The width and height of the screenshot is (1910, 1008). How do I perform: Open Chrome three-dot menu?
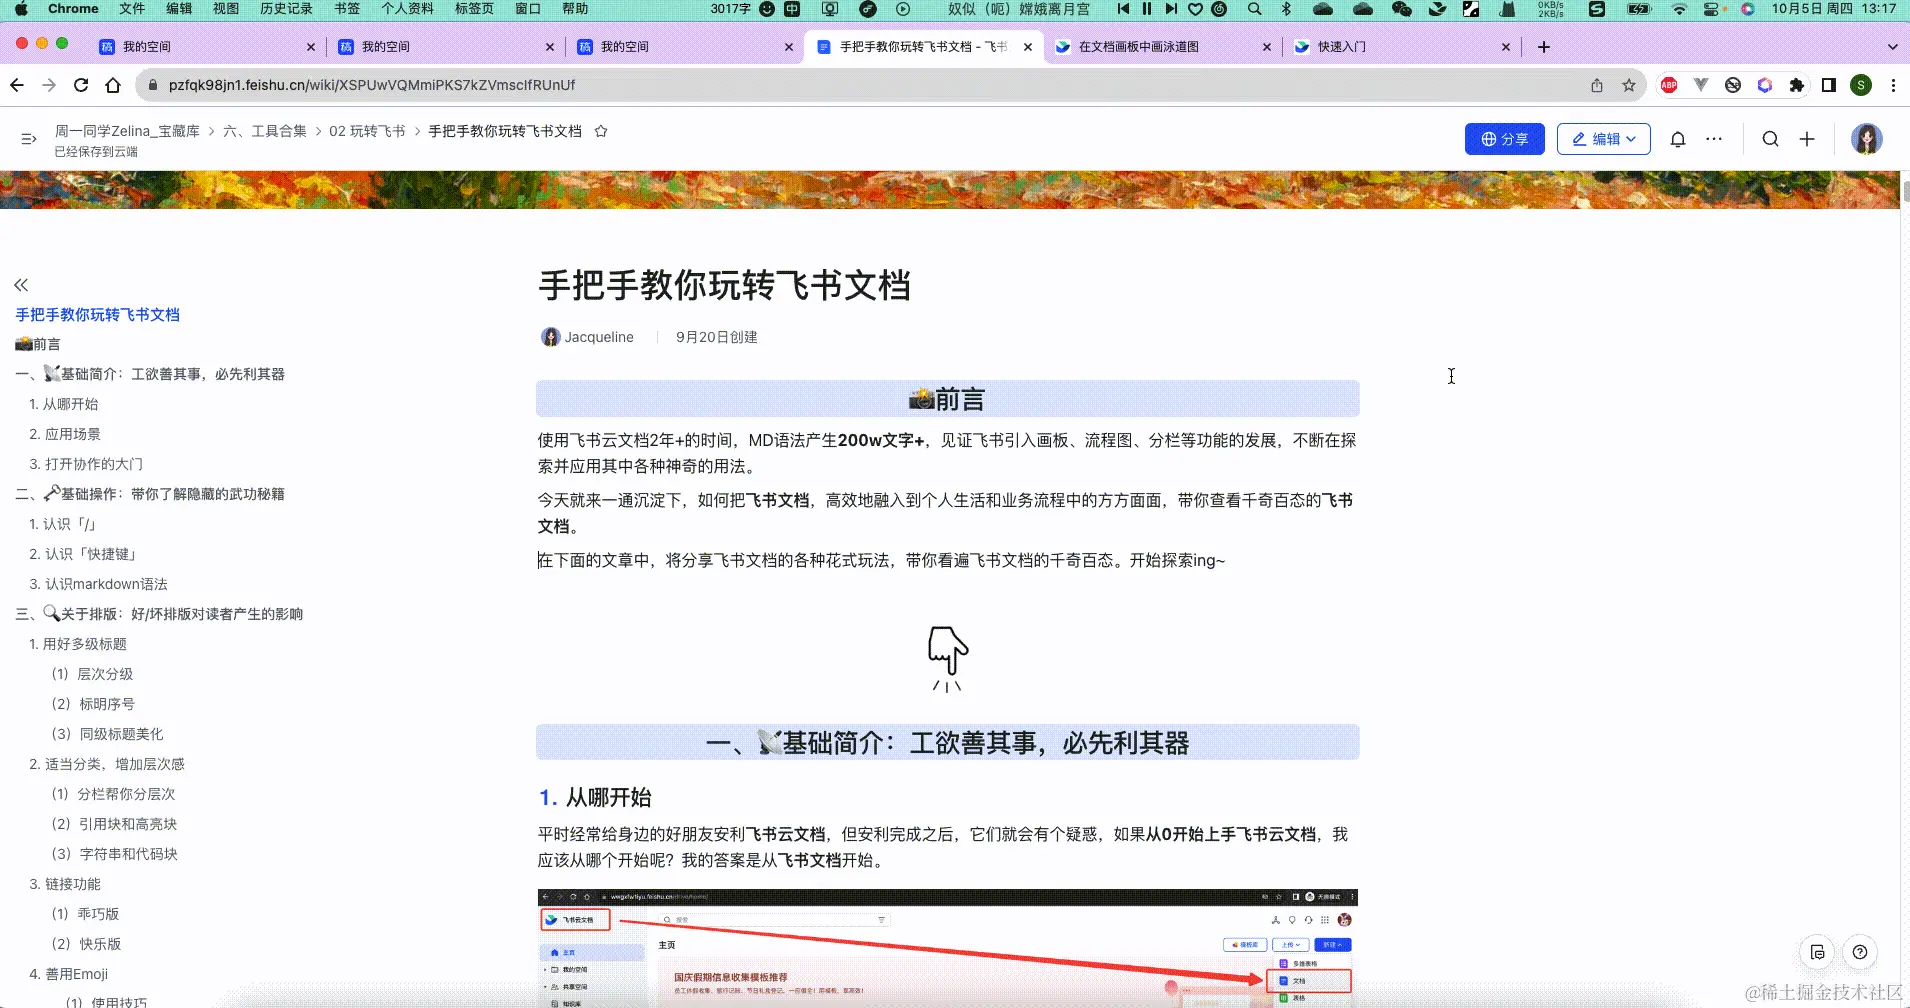click(1893, 85)
